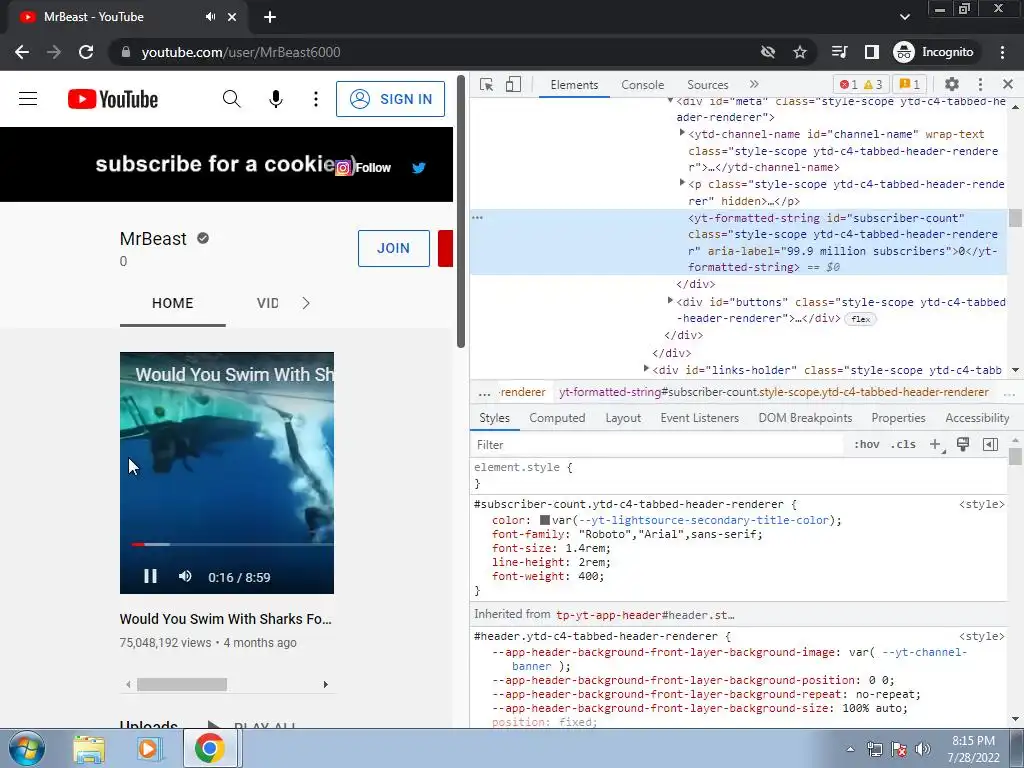Open a new Chrome tab
This screenshot has width=1024, height=768.
click(x=270, y=17)
